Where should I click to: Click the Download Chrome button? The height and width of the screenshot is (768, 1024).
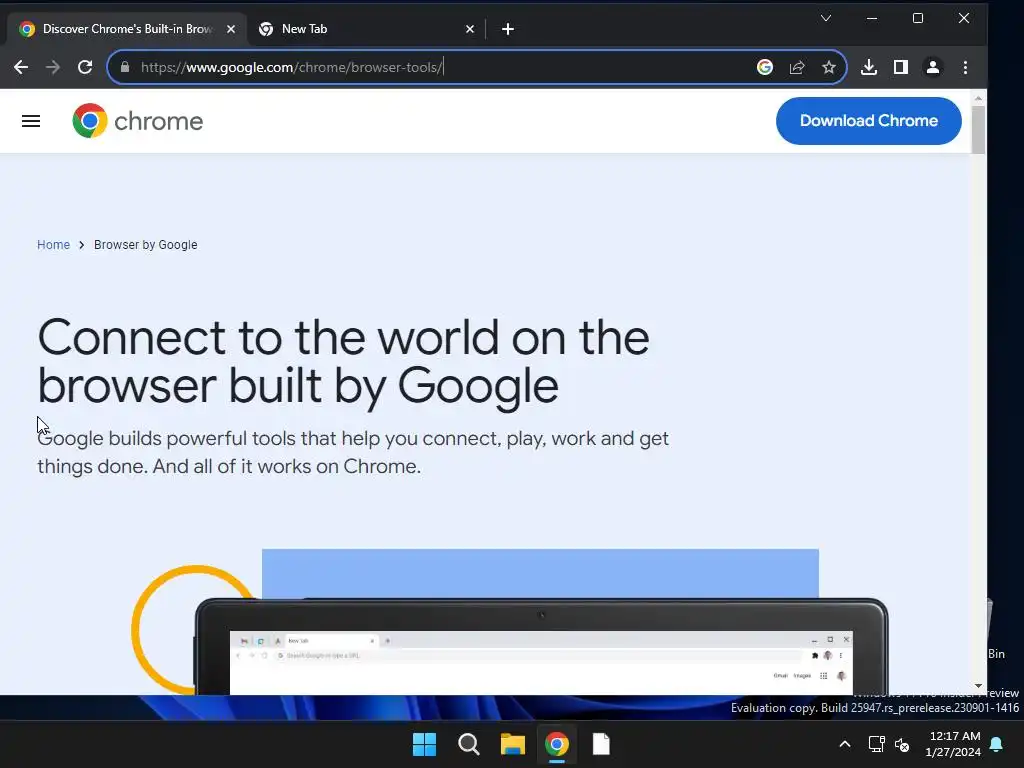(x=869, y=121)
